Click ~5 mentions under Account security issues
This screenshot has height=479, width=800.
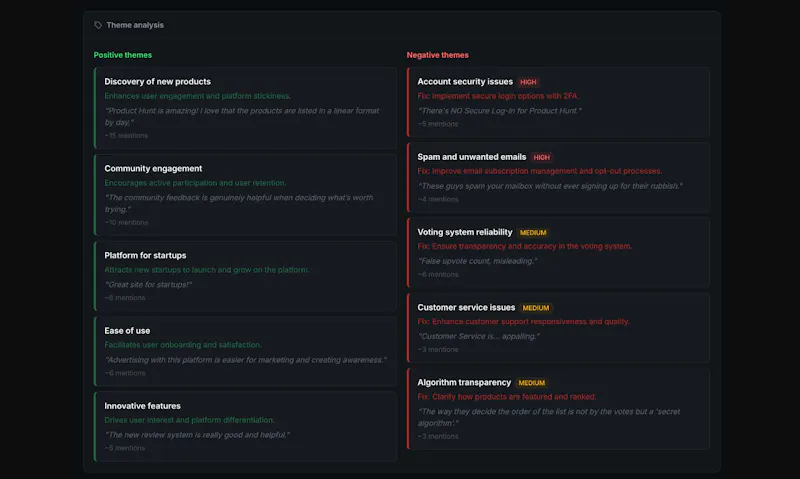click(438, 124)
